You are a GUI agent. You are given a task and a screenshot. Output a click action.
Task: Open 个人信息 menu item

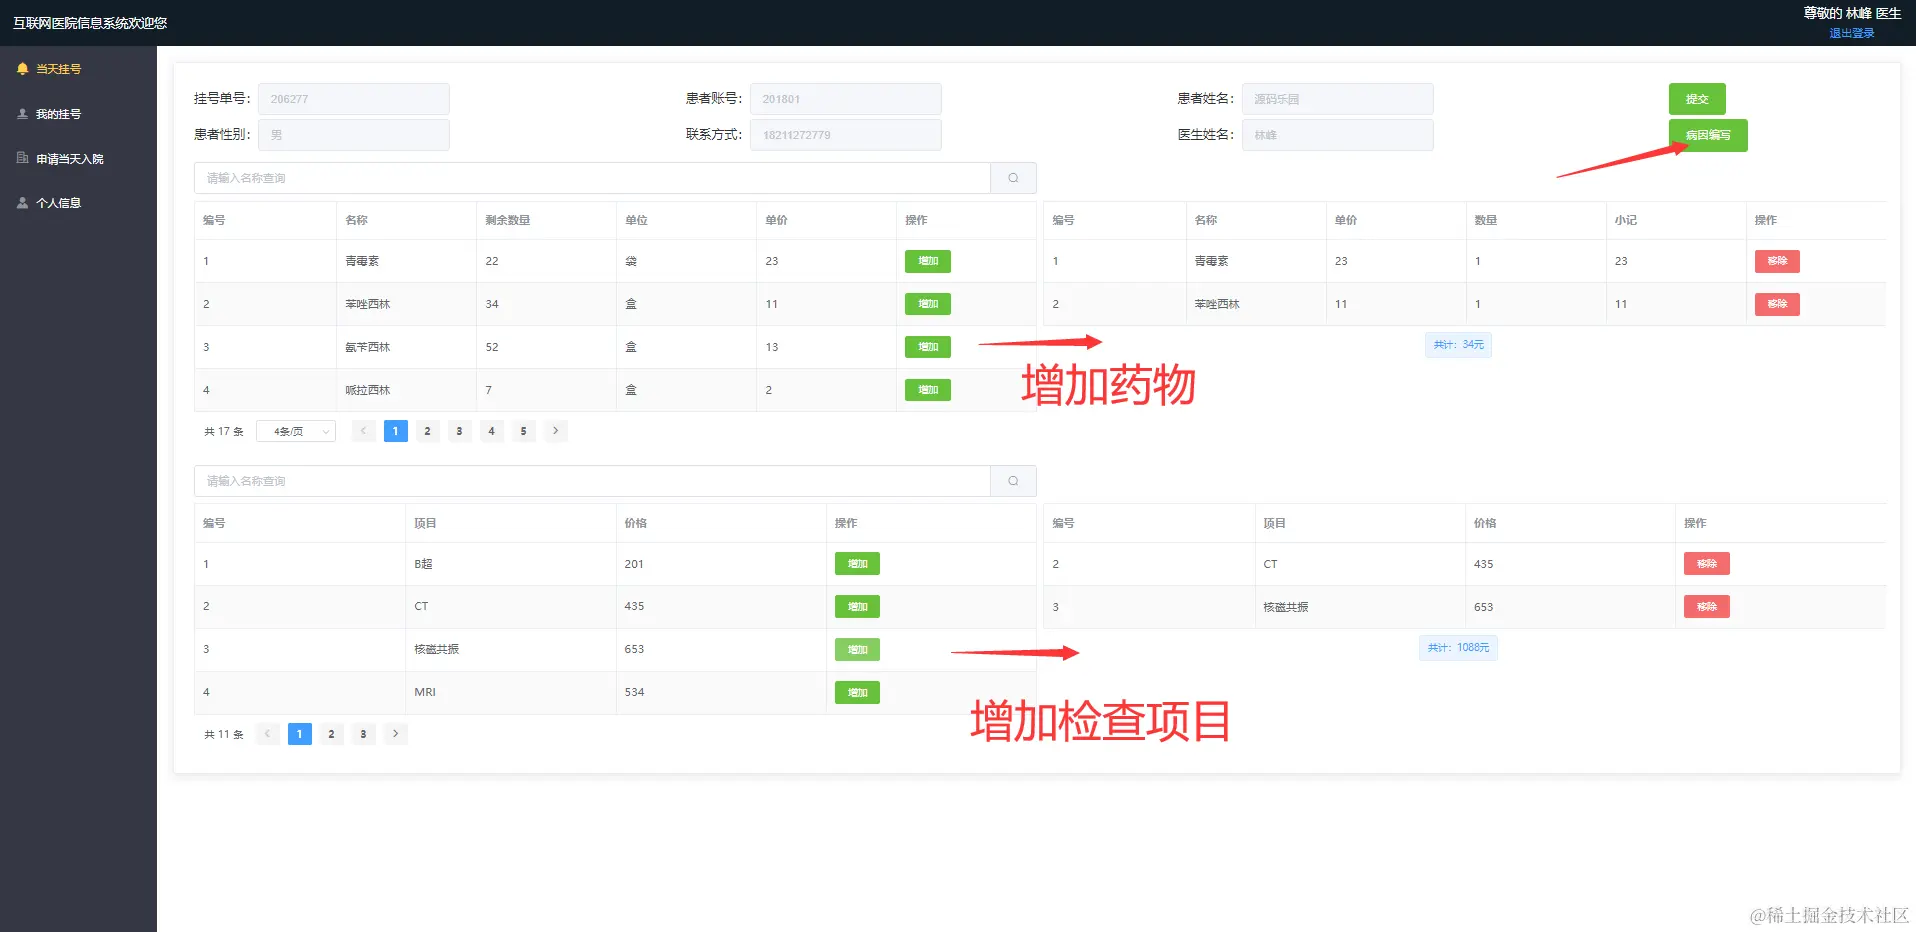78,203
